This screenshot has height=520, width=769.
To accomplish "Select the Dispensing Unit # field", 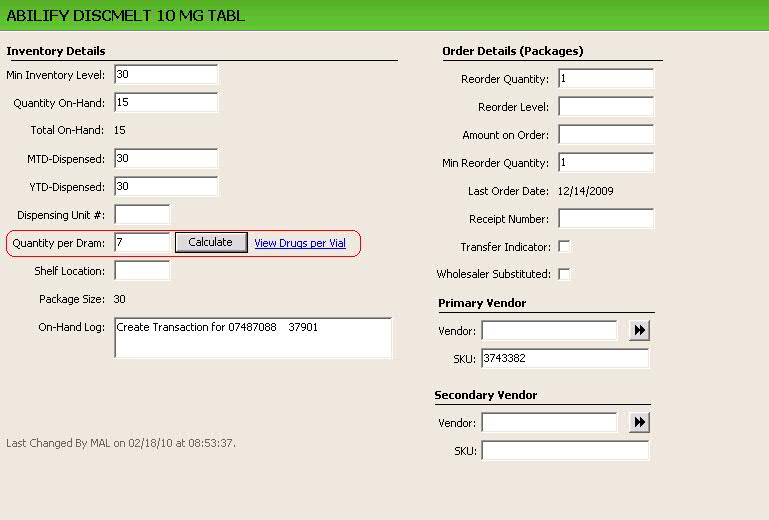I will tap(142, 214).
